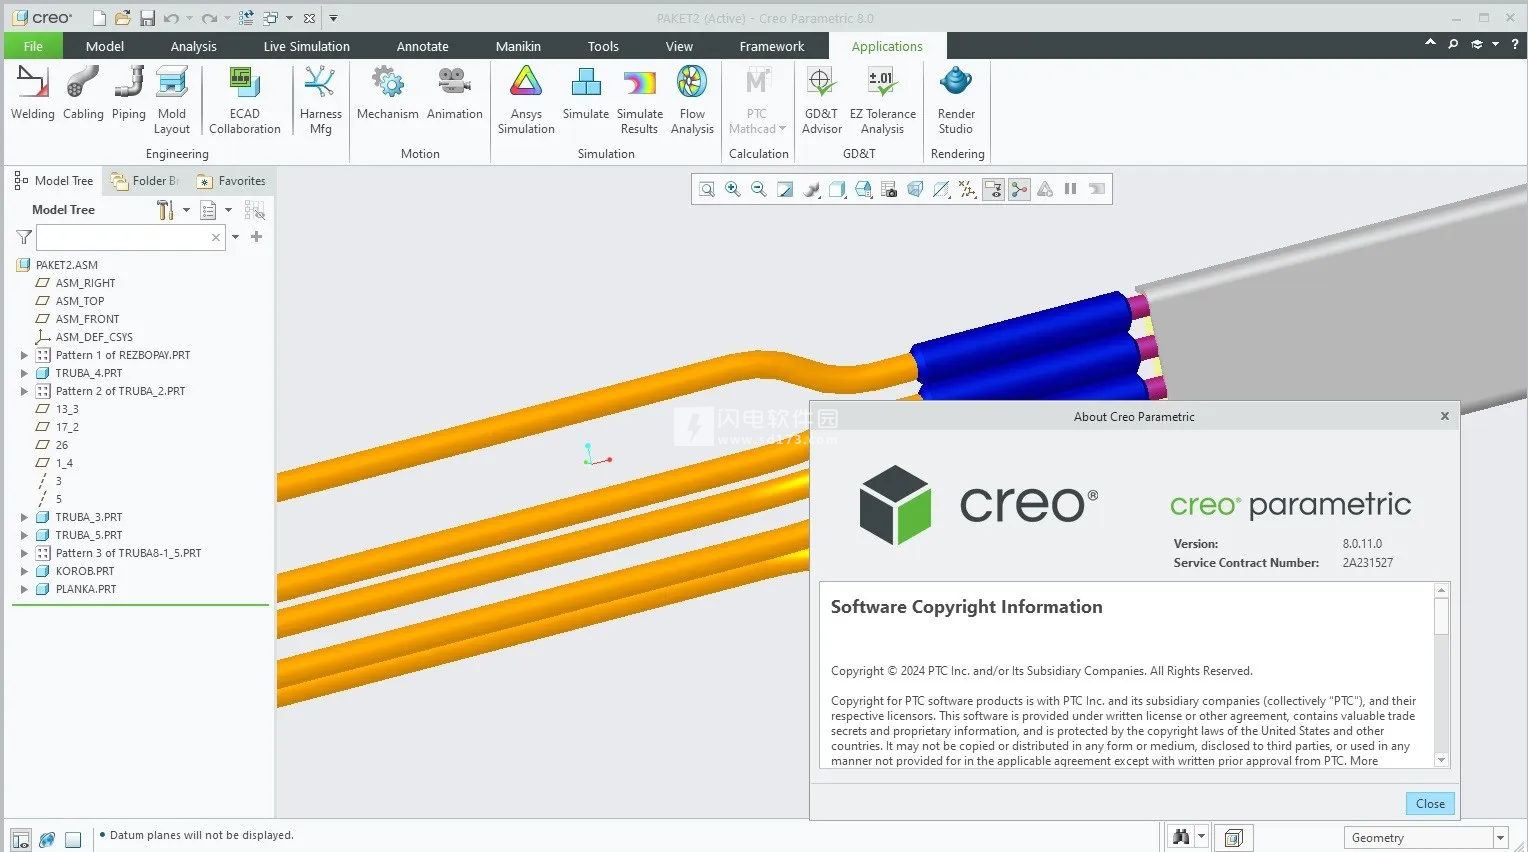Viewport: 1528px width, 852px height.
Task: Click Refit view icon in graphics toolbar
Action: pos(707,189)
